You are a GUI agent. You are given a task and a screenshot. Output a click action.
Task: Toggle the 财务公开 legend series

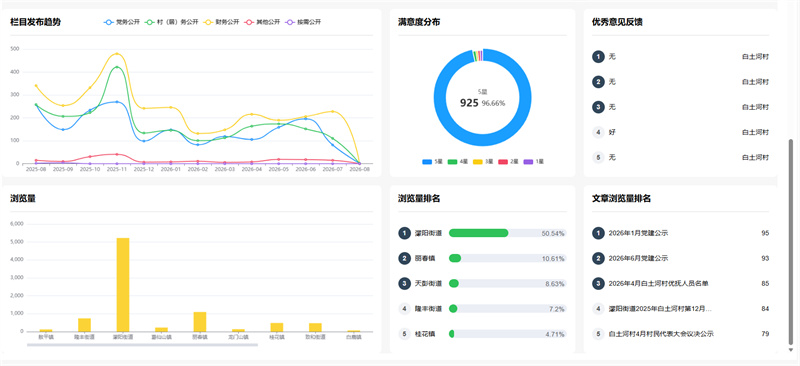tap(221, 22)
